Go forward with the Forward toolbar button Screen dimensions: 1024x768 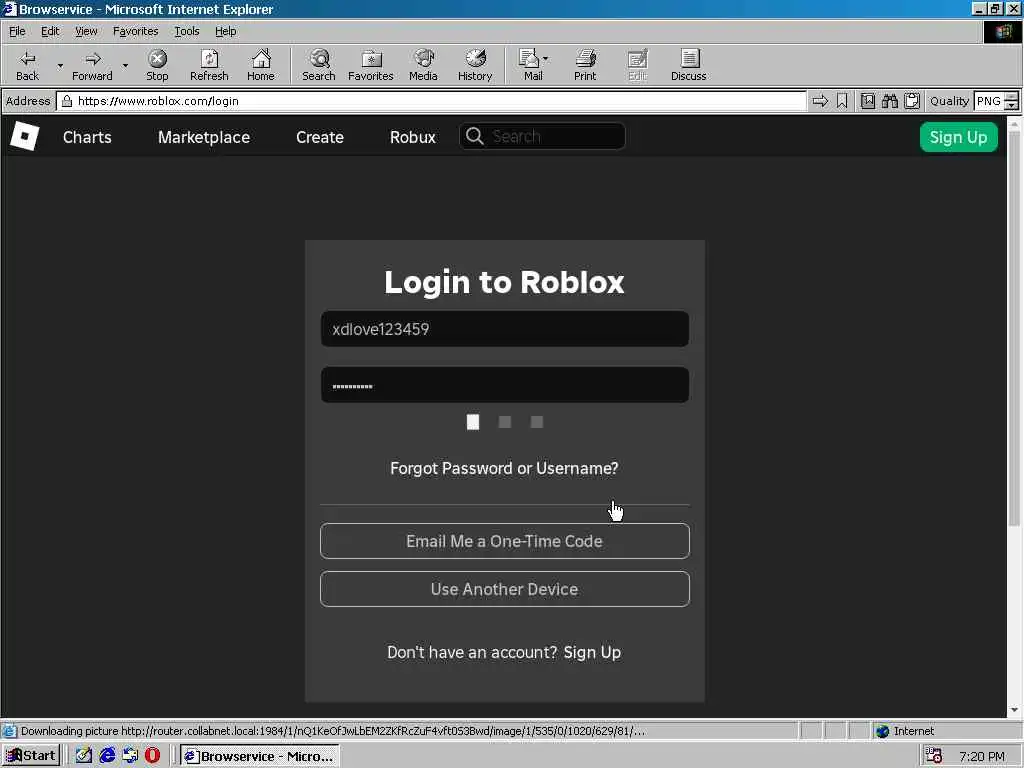pos(92,65)
